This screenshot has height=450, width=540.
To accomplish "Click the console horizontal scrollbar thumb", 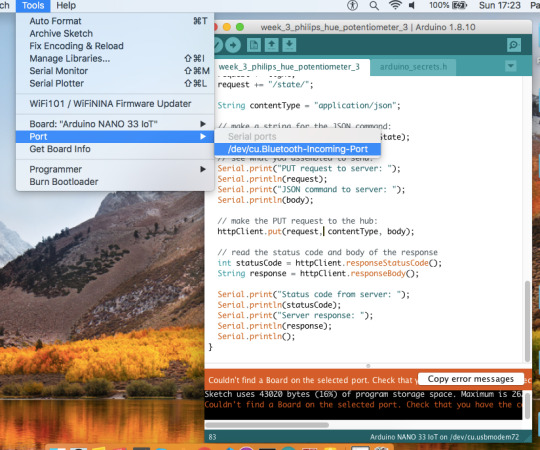I will (x=267, y=425).
